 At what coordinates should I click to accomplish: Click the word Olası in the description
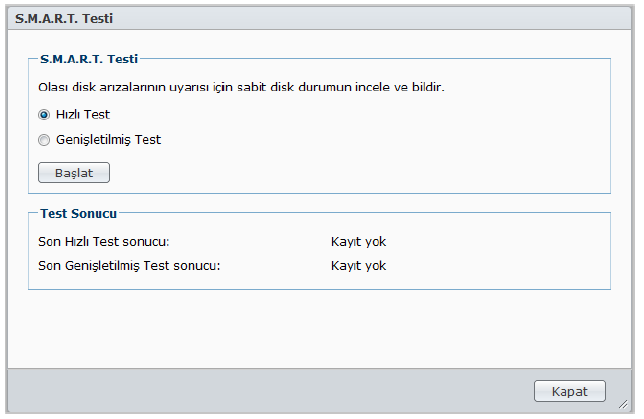click(x=53, y=87)
